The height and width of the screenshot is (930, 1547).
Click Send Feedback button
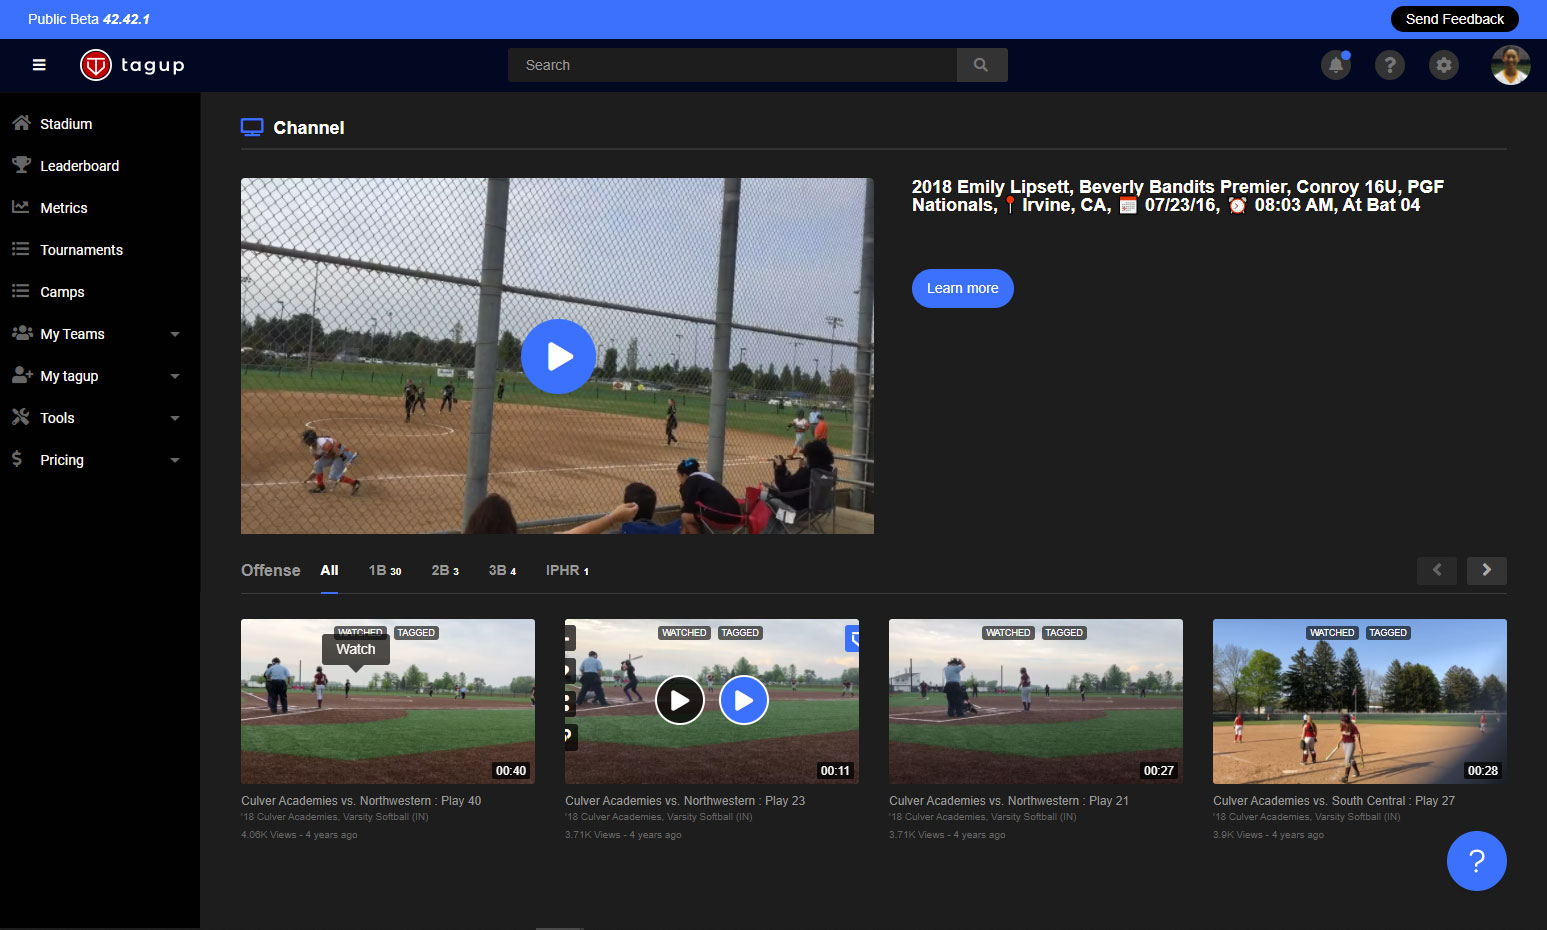tap(1454, 19)
